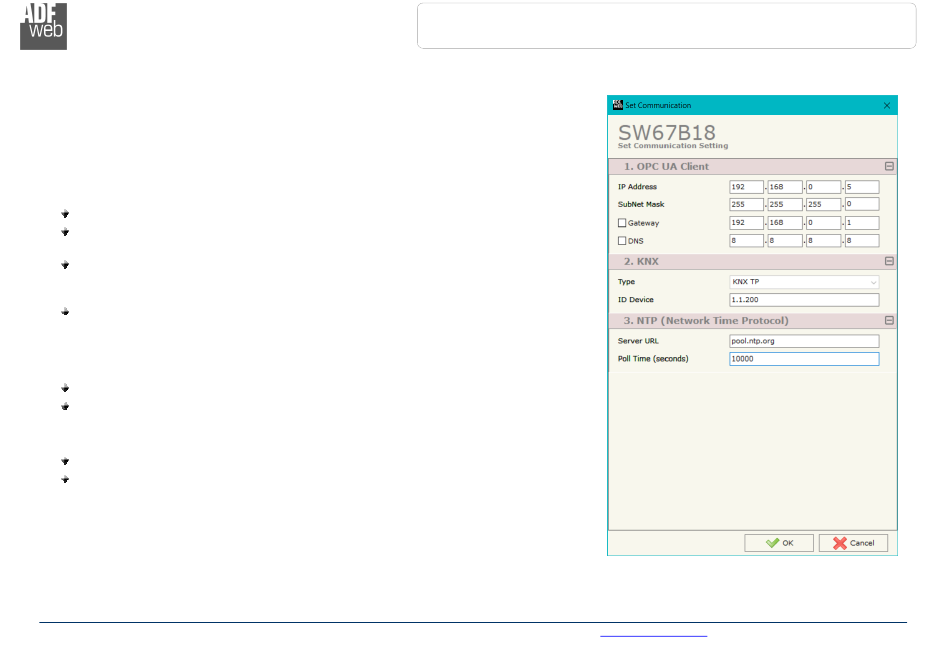Edit DNS third octet field
Image resolution: width=950 pixels, height=654 pixels.
click(823, 241)
